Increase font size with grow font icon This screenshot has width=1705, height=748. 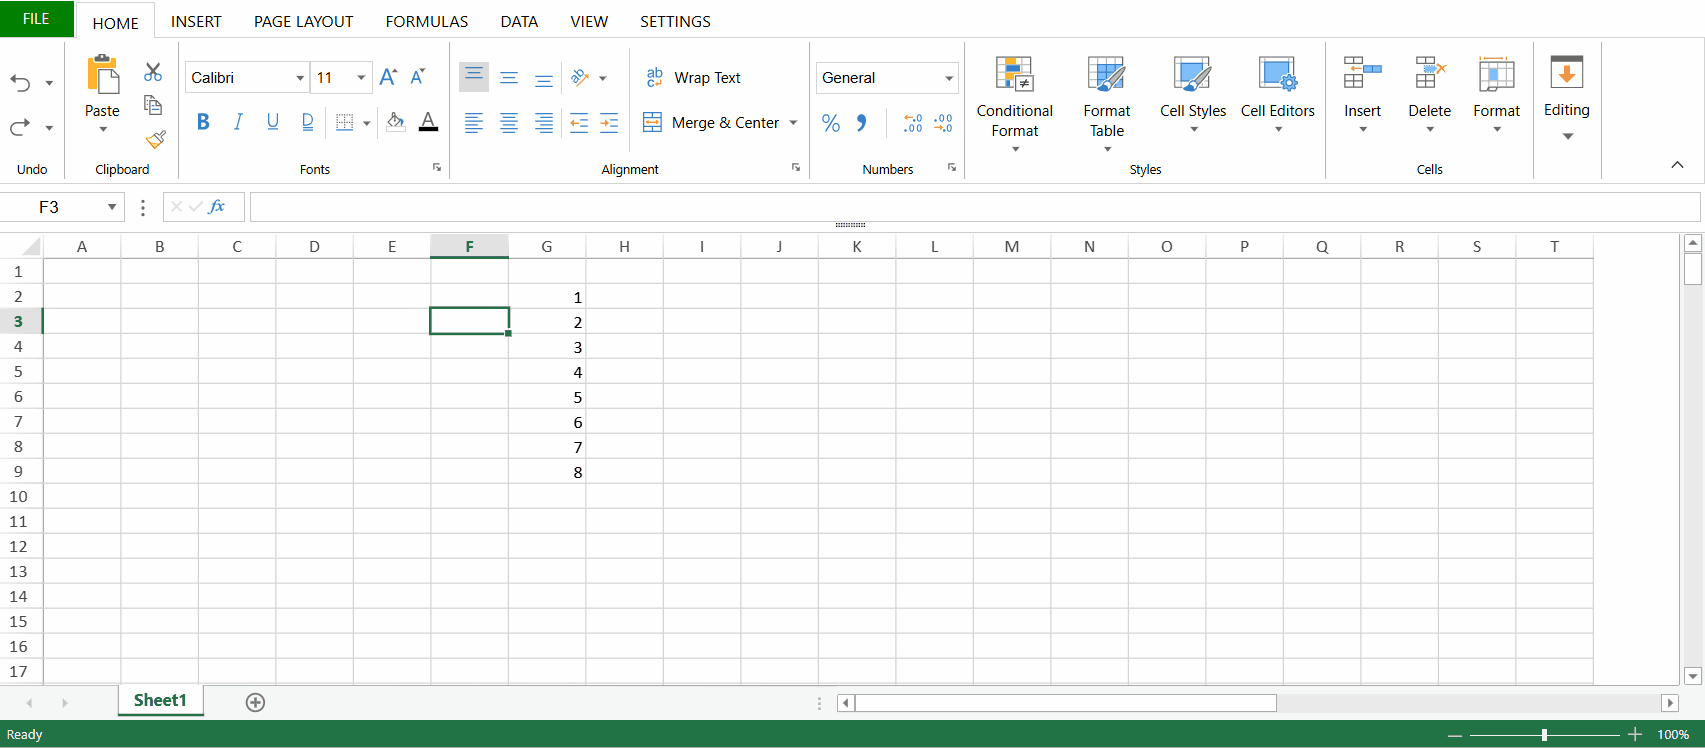pyautogui.click(x=389, y=77)
